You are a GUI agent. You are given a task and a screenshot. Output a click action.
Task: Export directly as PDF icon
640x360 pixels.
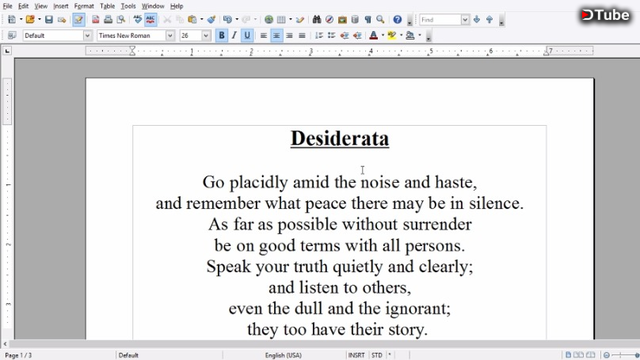96,20
